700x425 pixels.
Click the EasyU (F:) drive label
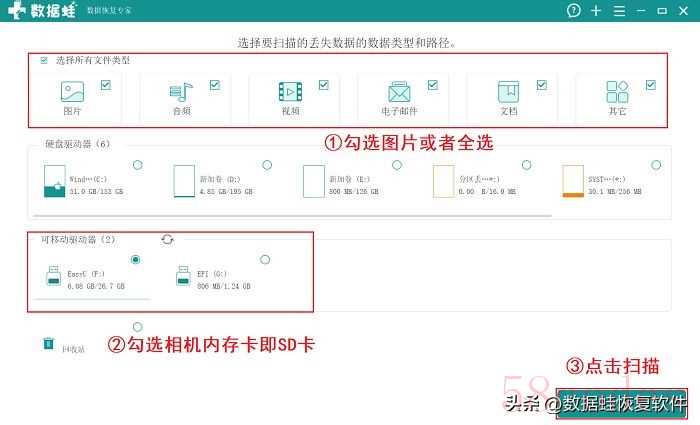(x=86, y=274)
